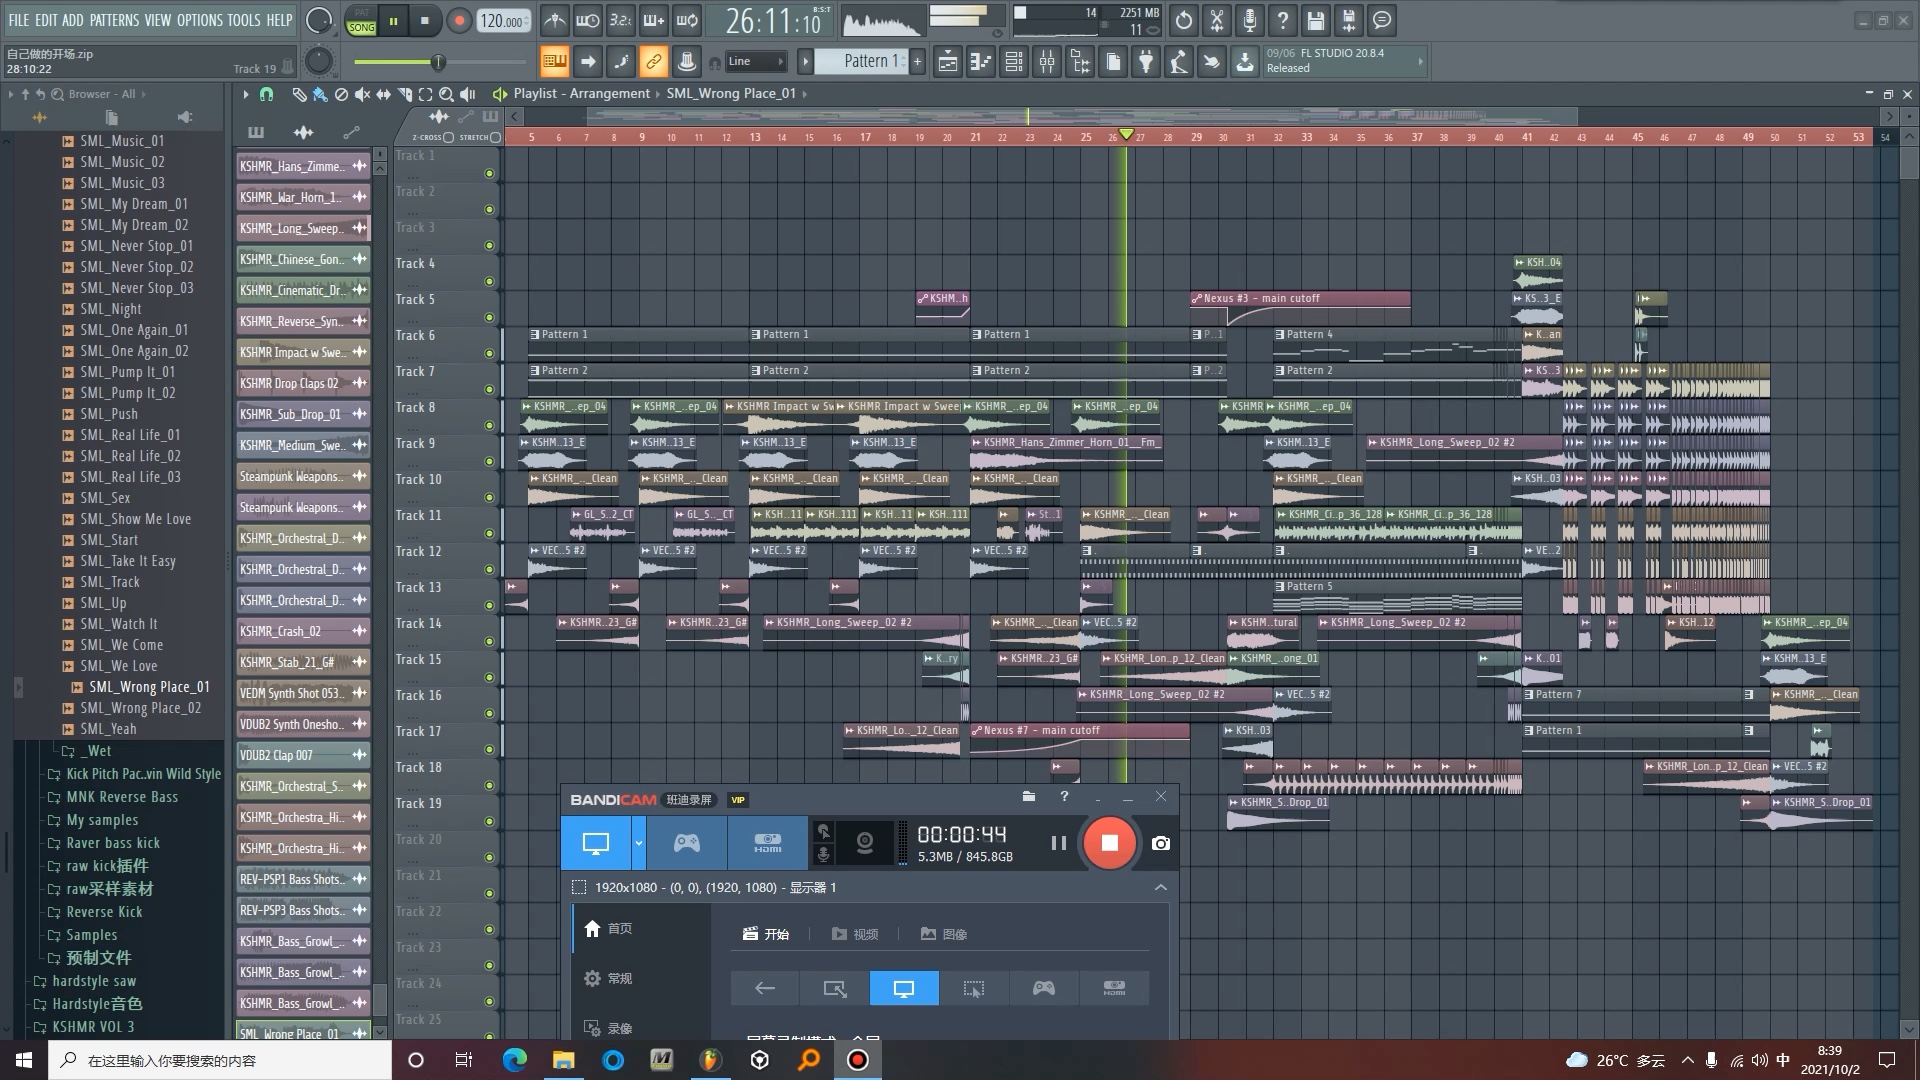Pause the Bandicam recording
The width and height of the screenshot is (1920, 1080).
(1058, 843)
